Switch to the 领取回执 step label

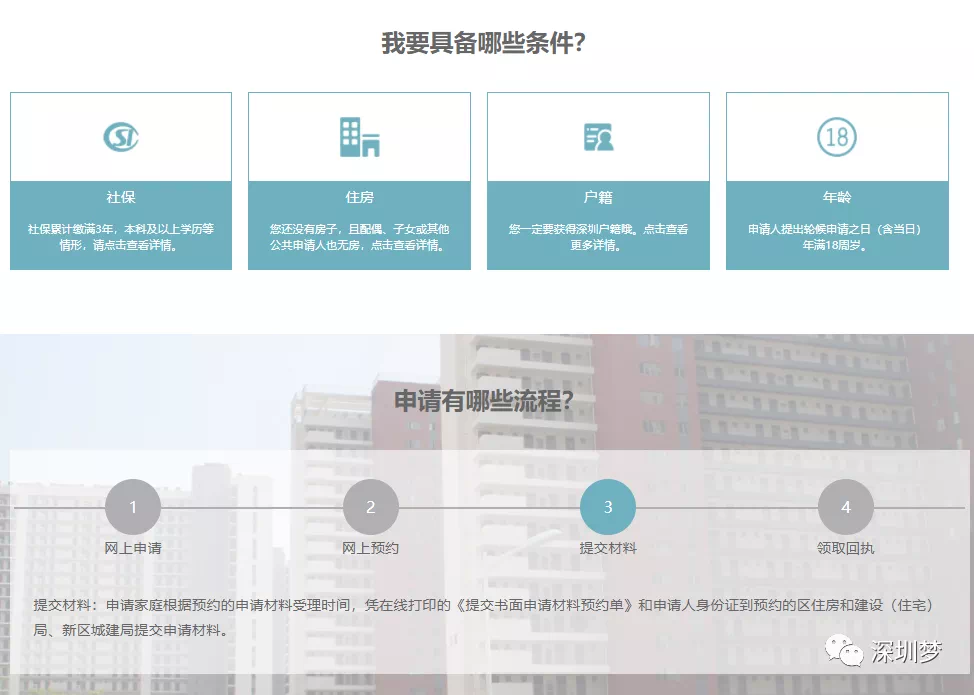pyautogui.click(x=846, y=548)
